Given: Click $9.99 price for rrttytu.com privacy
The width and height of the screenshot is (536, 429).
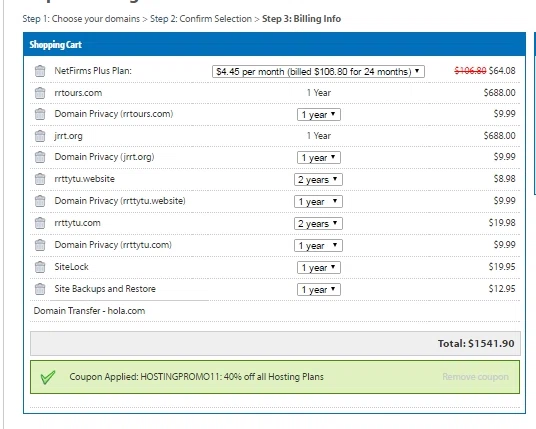Looking at the screenshot, I should point(505,245).
